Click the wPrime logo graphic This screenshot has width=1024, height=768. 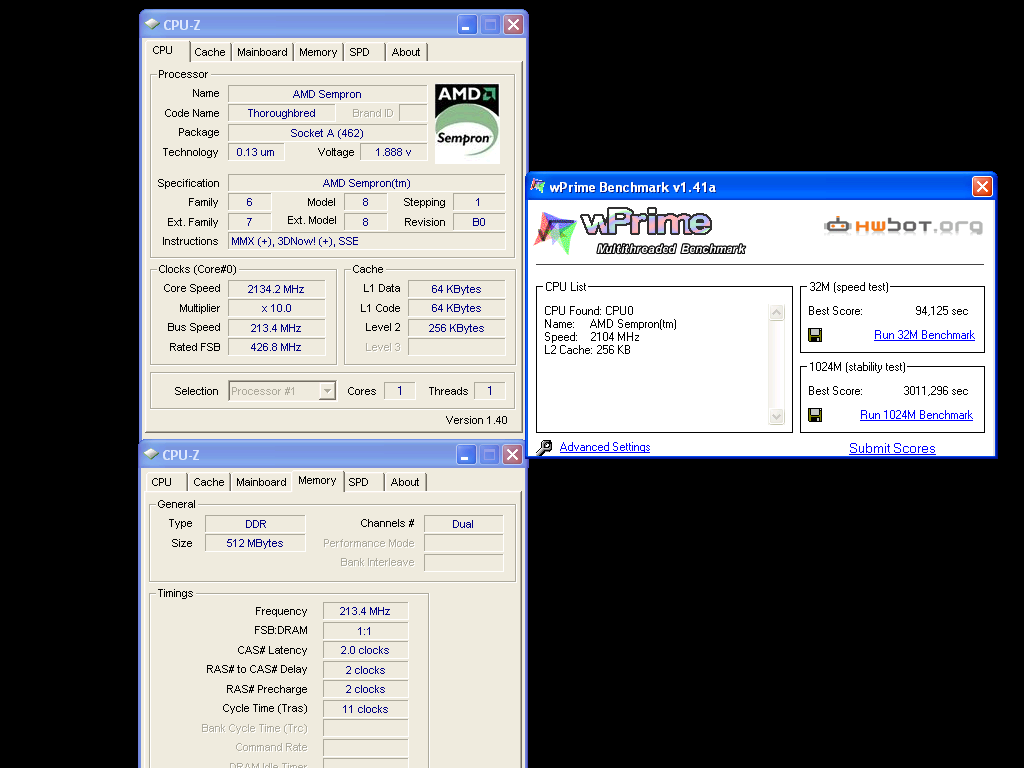pos(640,232)
